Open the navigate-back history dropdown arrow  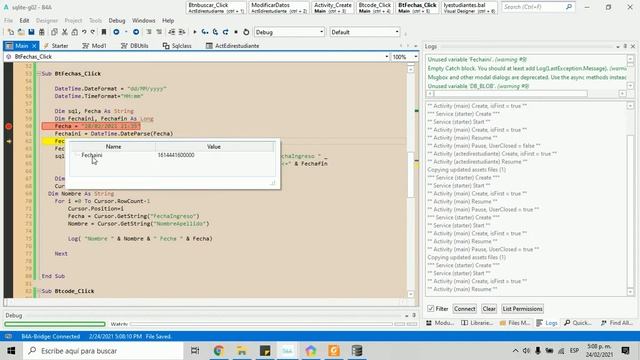(126, 32)
